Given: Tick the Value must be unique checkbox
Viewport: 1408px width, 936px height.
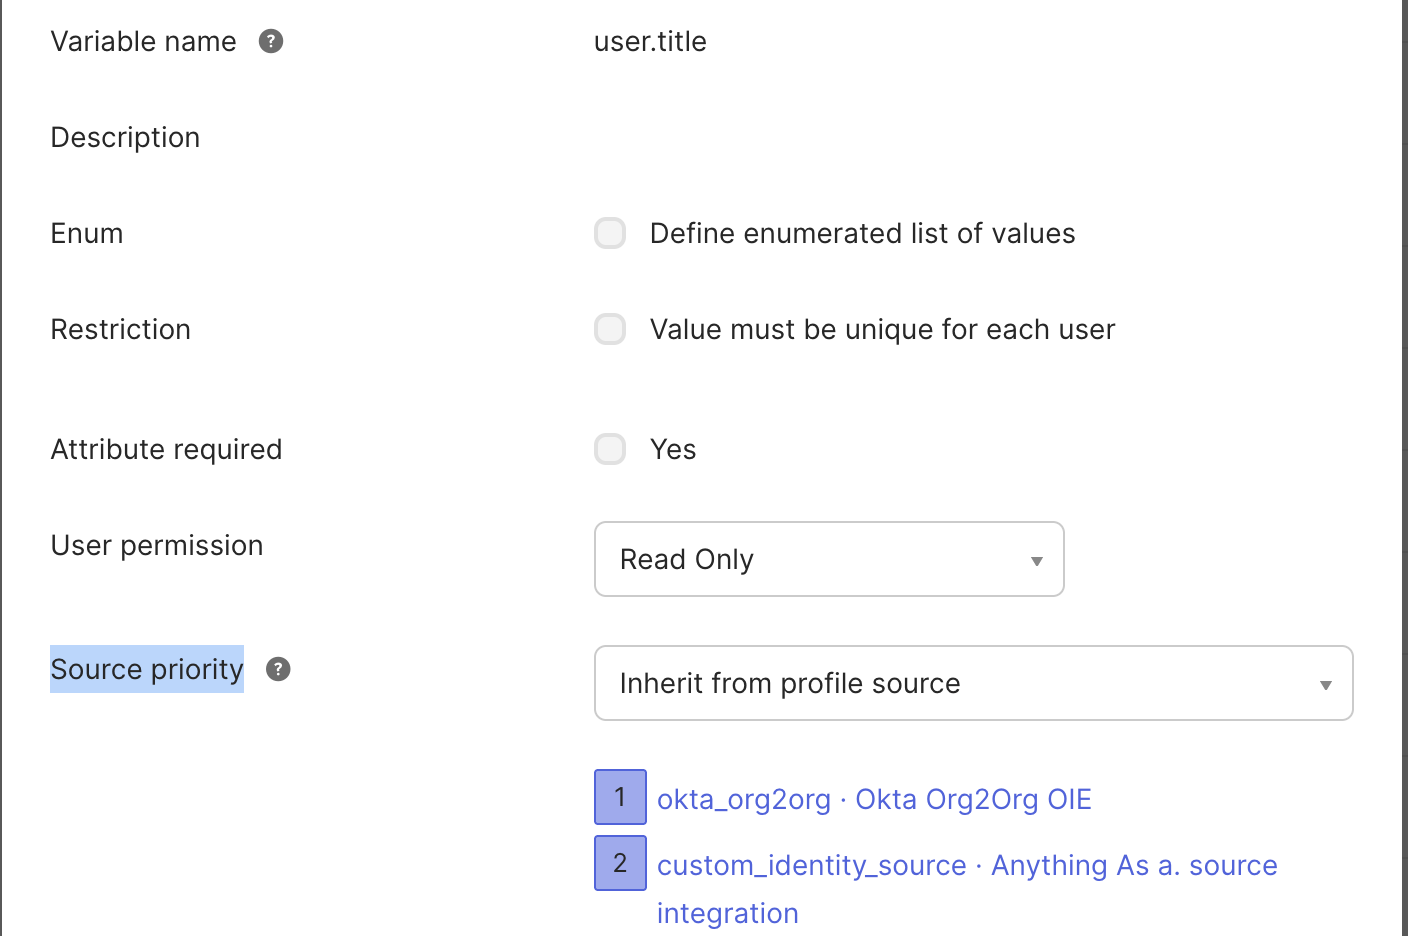Looking at the screenshot, I should (610, 329).
